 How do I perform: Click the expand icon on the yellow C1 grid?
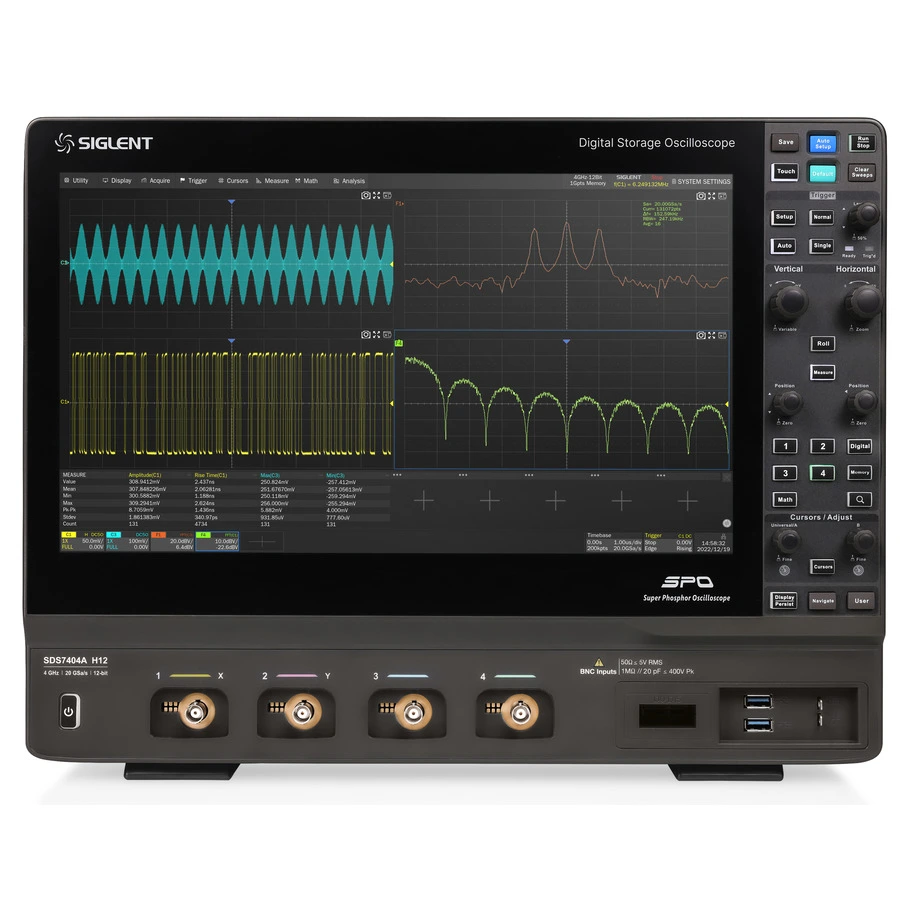point(375,334)
